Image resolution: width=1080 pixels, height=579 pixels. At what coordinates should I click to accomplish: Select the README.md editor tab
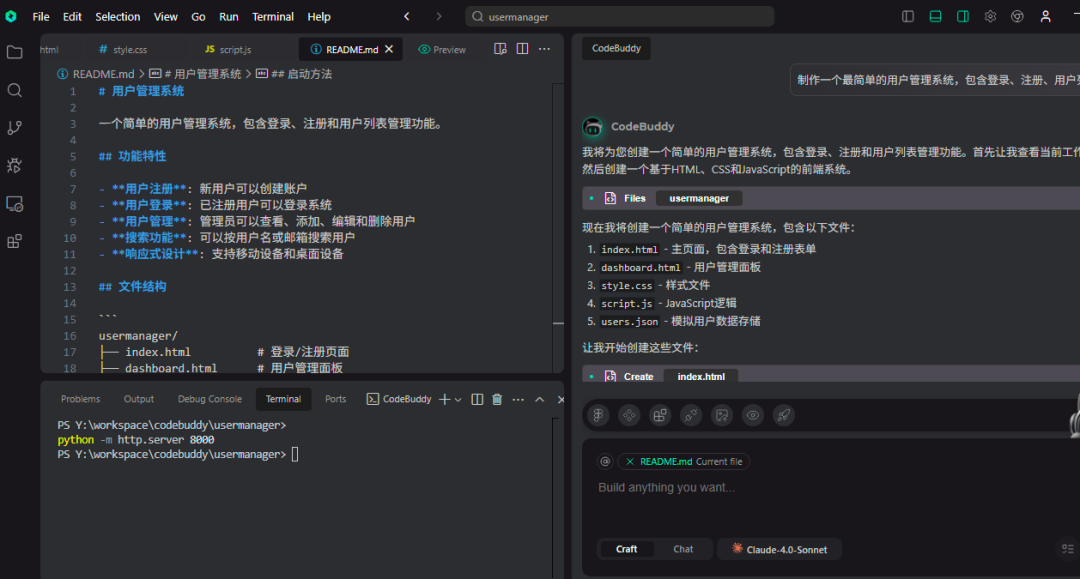pos(352,50)
